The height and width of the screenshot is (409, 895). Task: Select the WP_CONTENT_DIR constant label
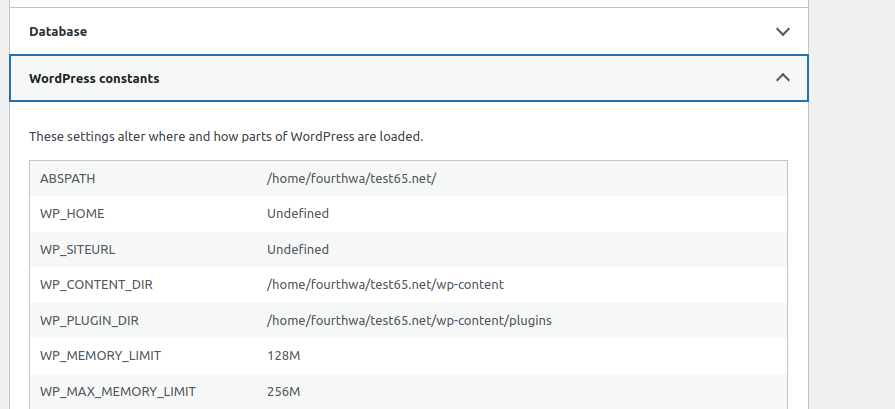tap(96, 284)
